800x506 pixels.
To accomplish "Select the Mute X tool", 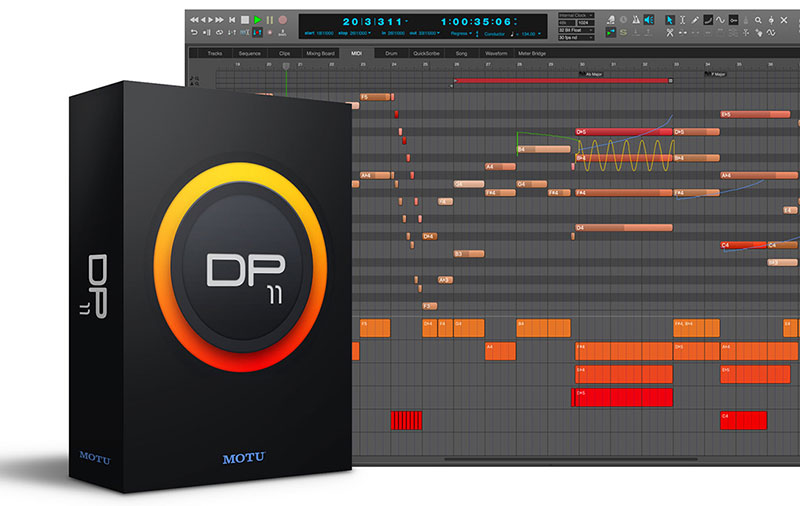I will tap(784, 20).
